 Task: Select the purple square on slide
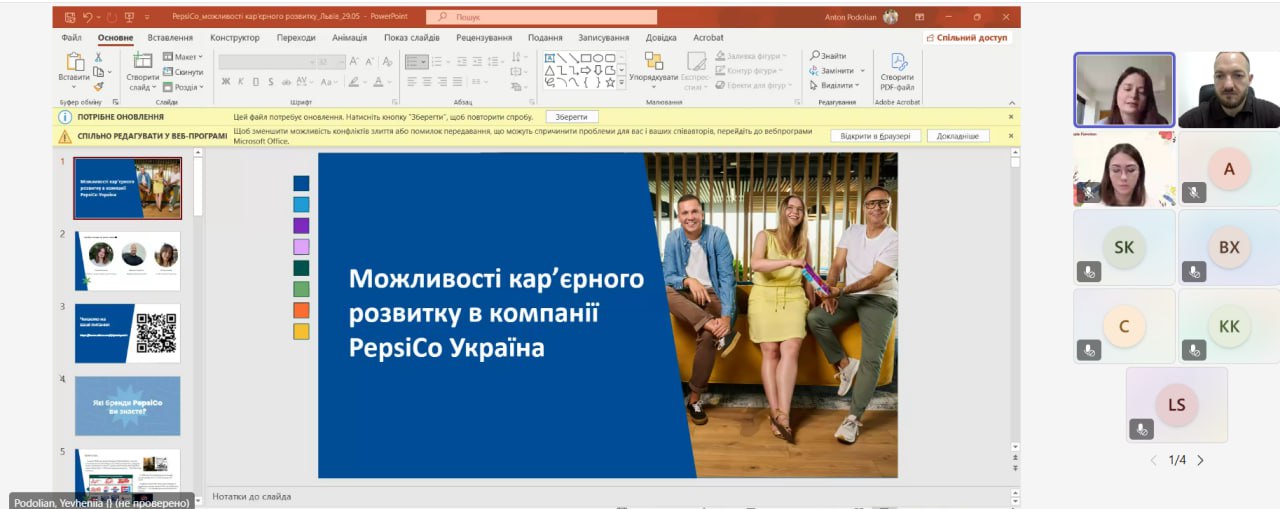coord(301,225)
